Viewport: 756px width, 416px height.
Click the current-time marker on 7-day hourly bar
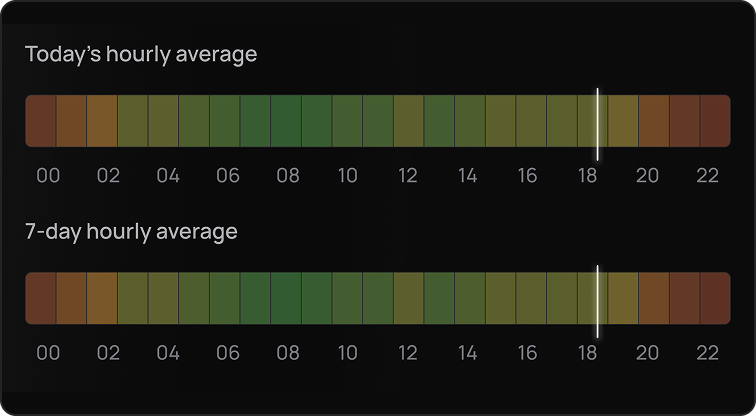click(597, 301)
